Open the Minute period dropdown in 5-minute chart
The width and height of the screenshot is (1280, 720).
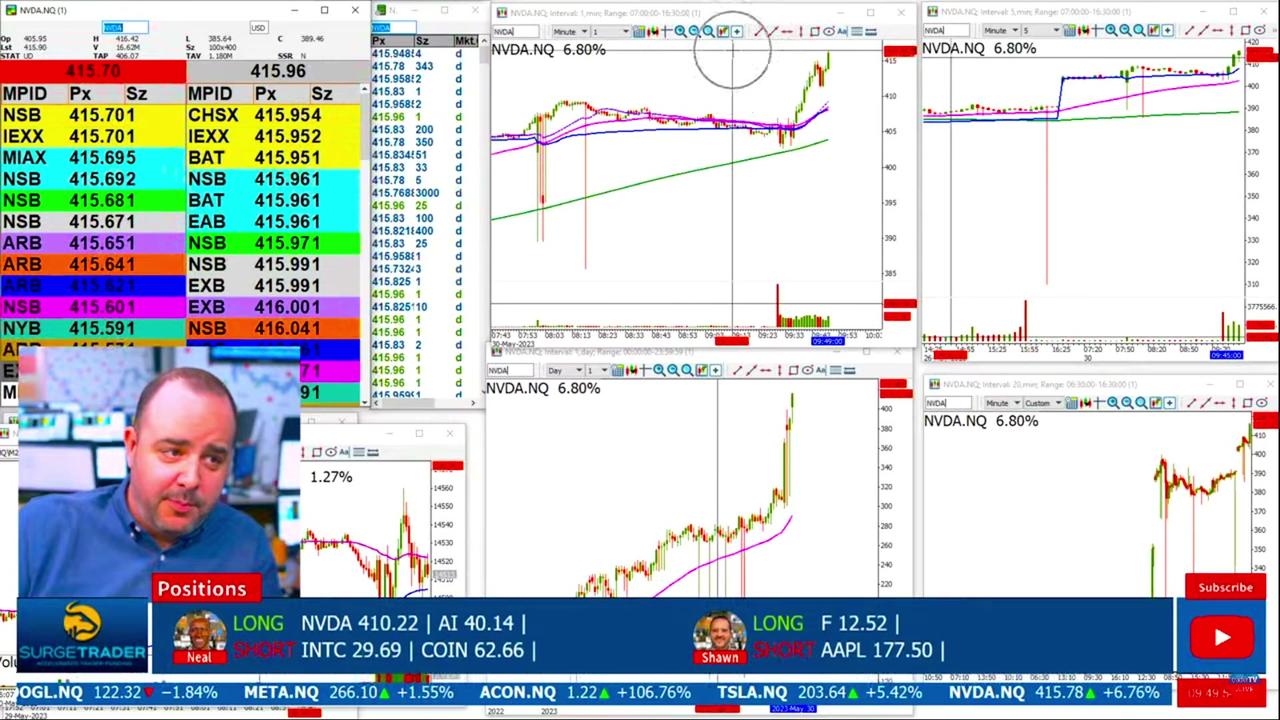(x=1002, y=31)
